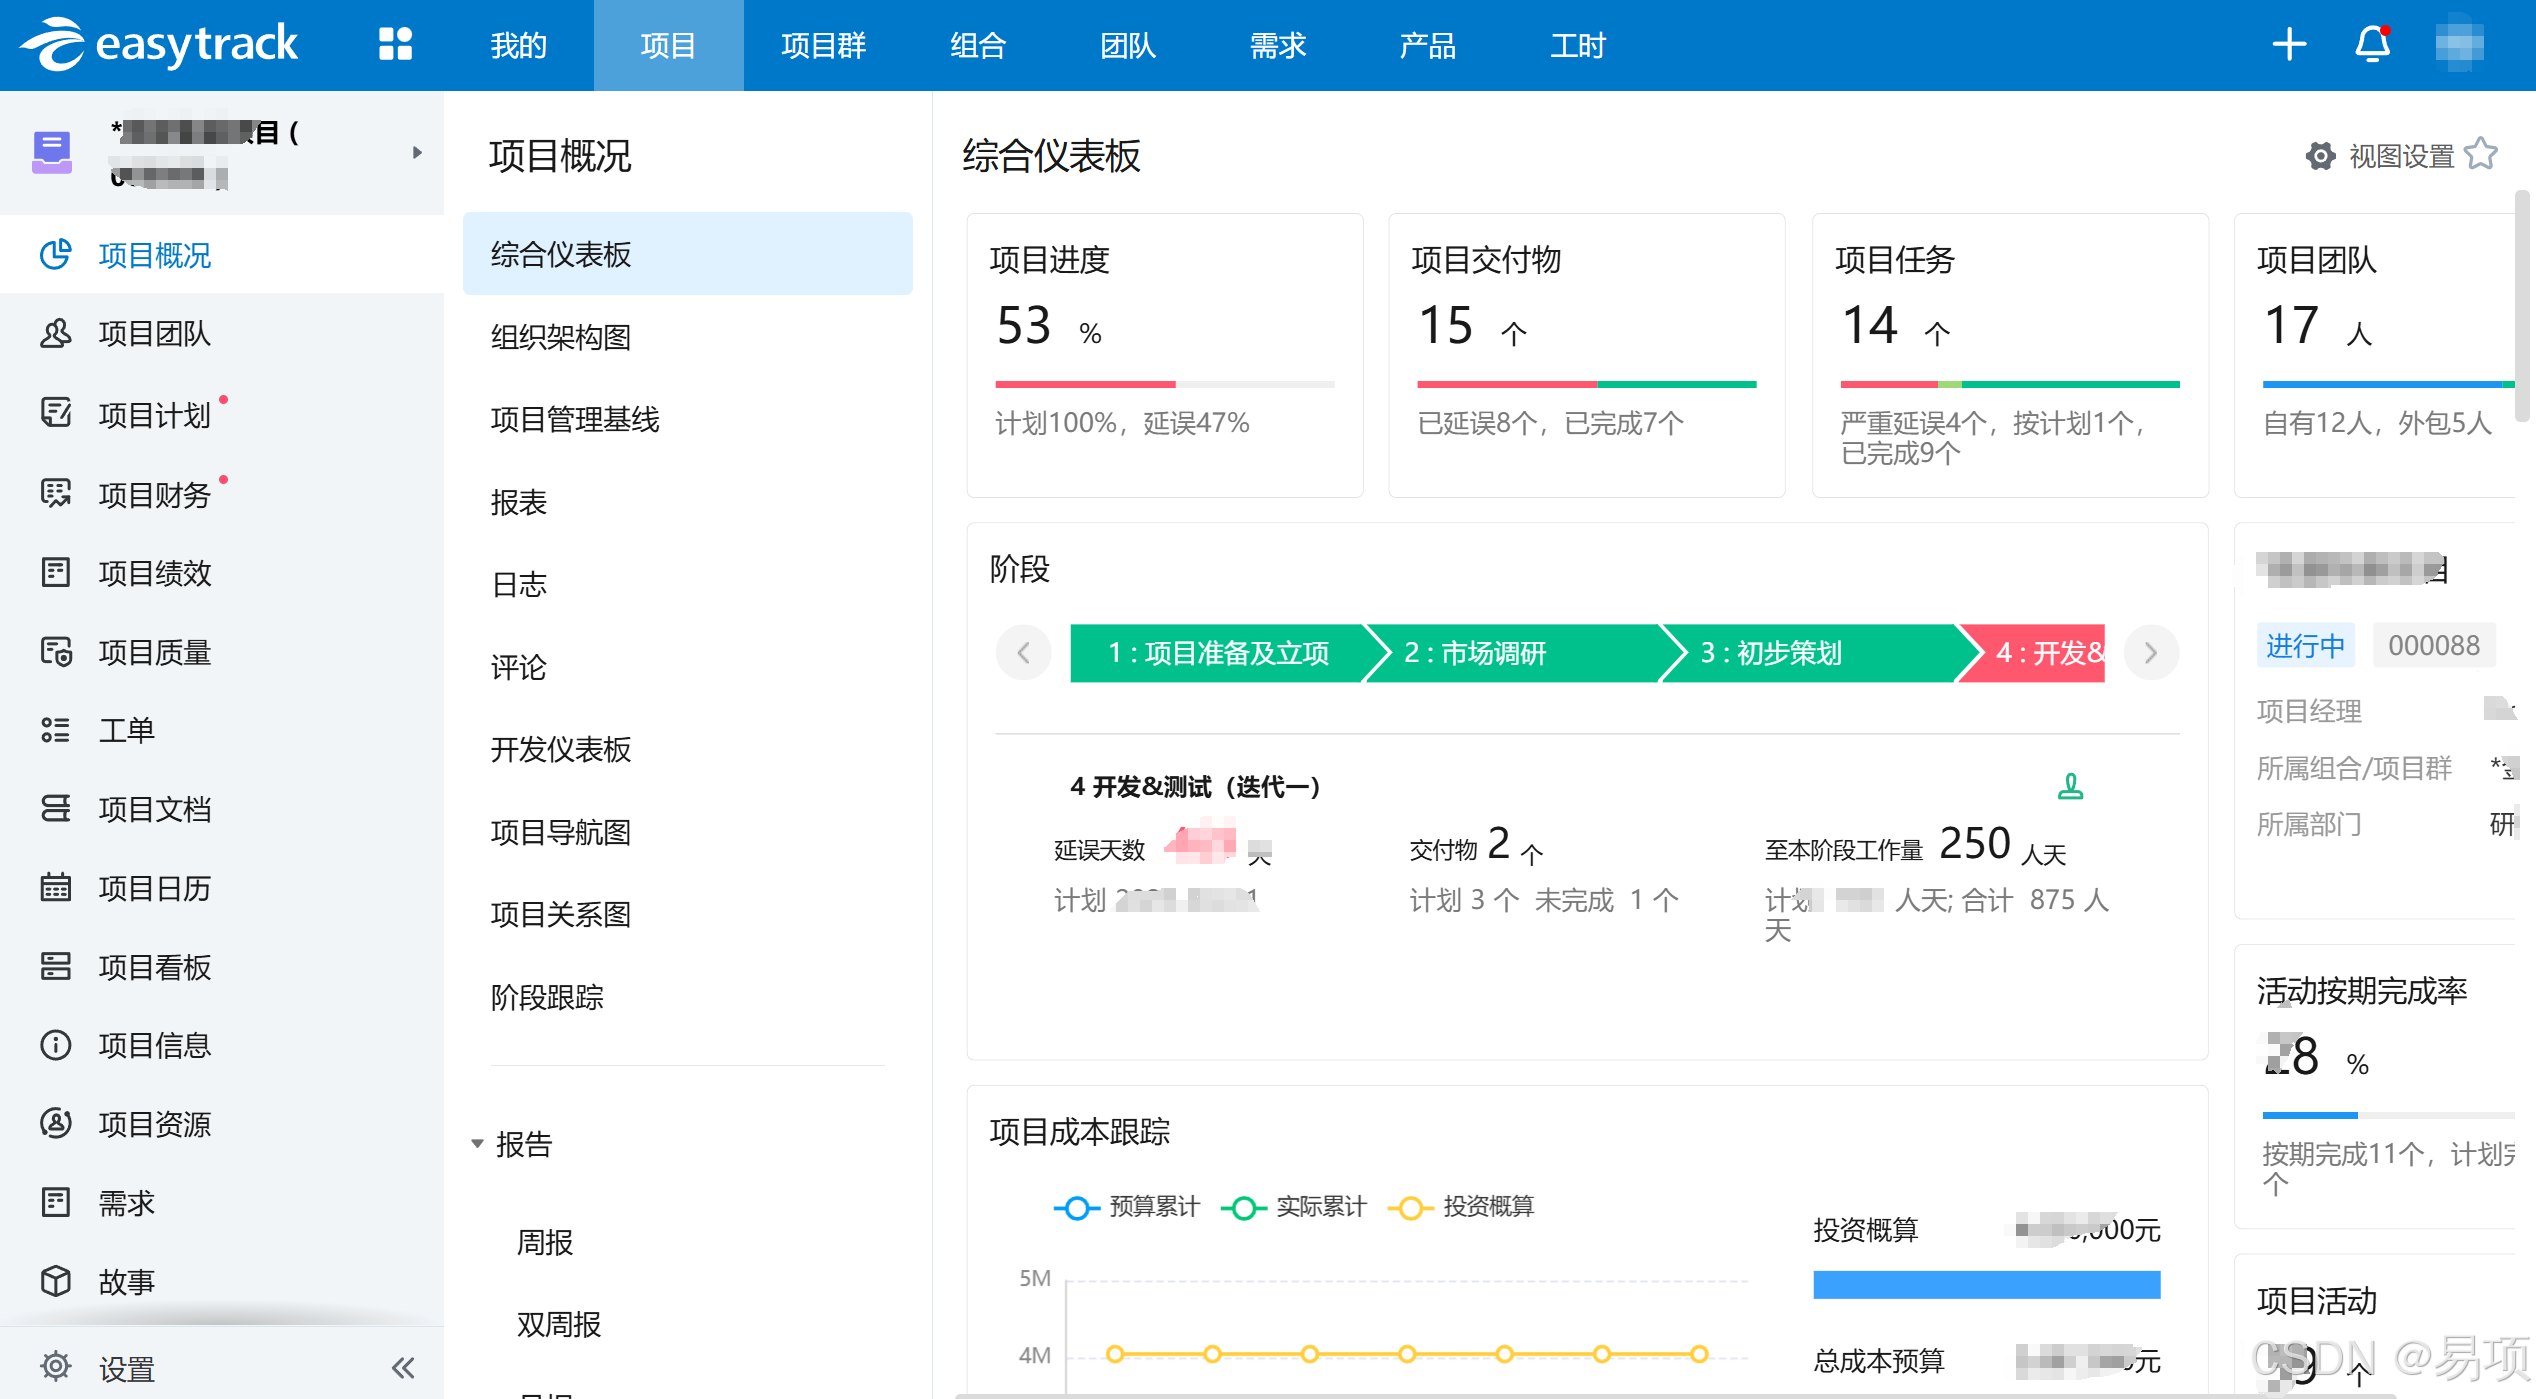Viewport: 2536px width, 1399px height.
Task: Open the 工时 top menu
Action: click(1578, 45)
